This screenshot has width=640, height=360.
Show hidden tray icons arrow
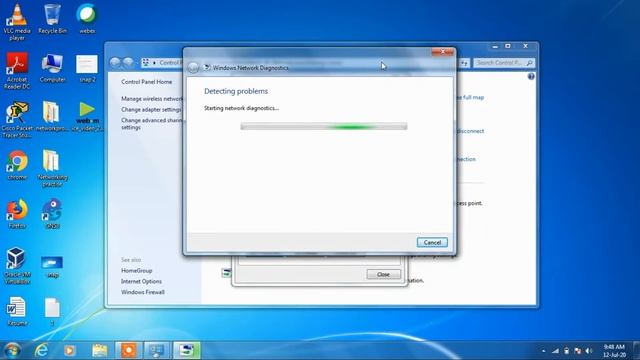coord(544,351)
